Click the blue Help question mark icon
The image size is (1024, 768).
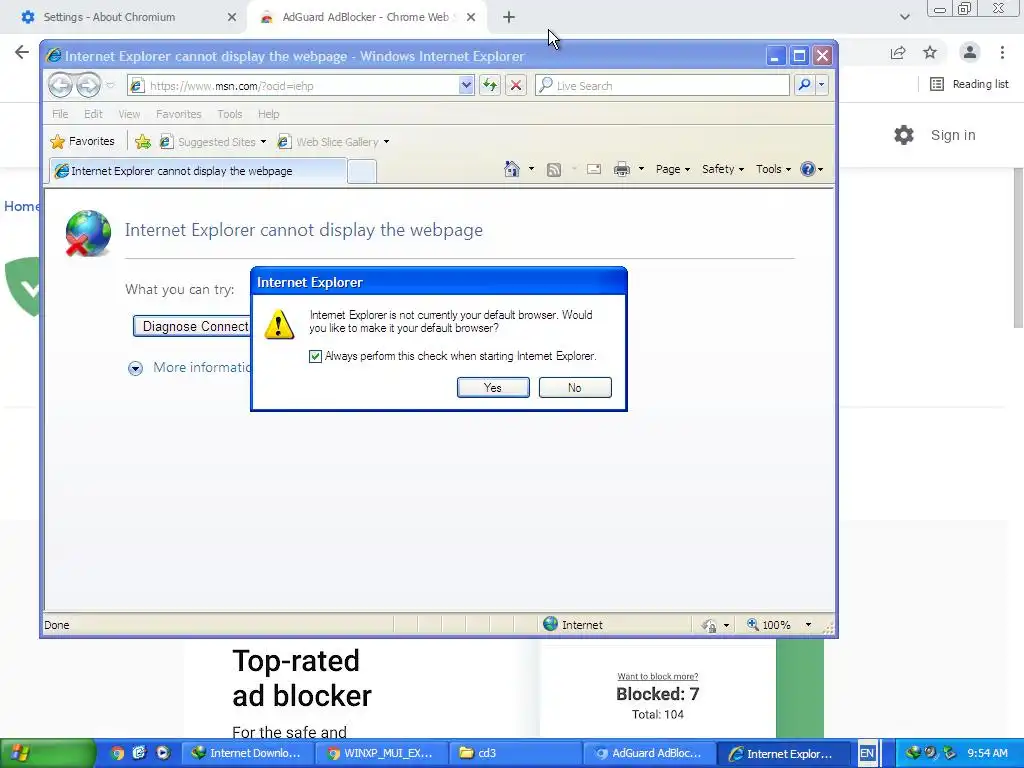(808, 169)
